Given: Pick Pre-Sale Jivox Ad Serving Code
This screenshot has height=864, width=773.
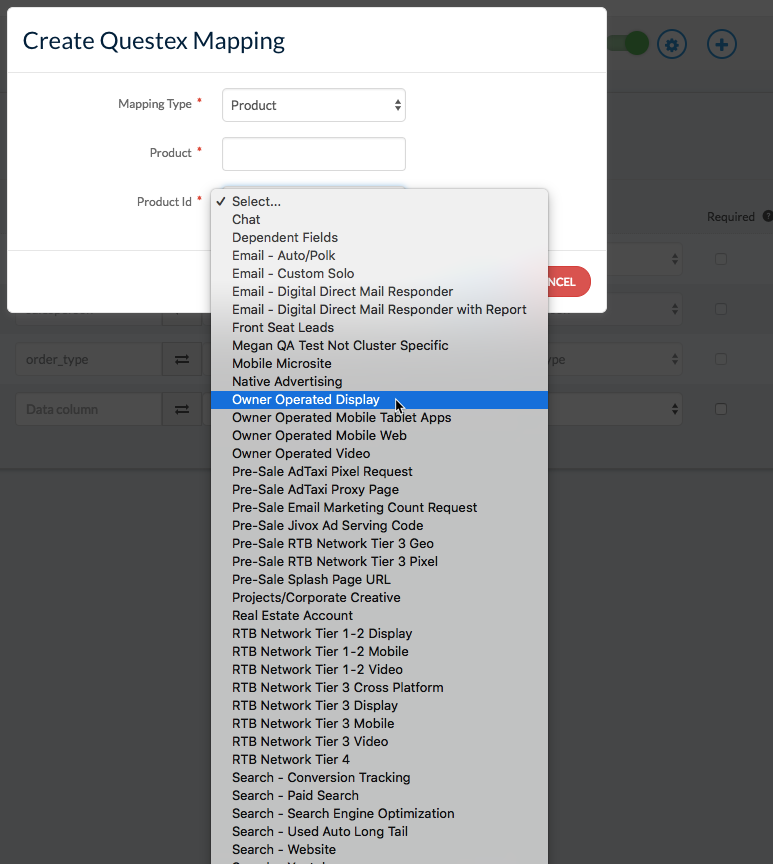Looking at the screenshot, I should pos(379,526).
